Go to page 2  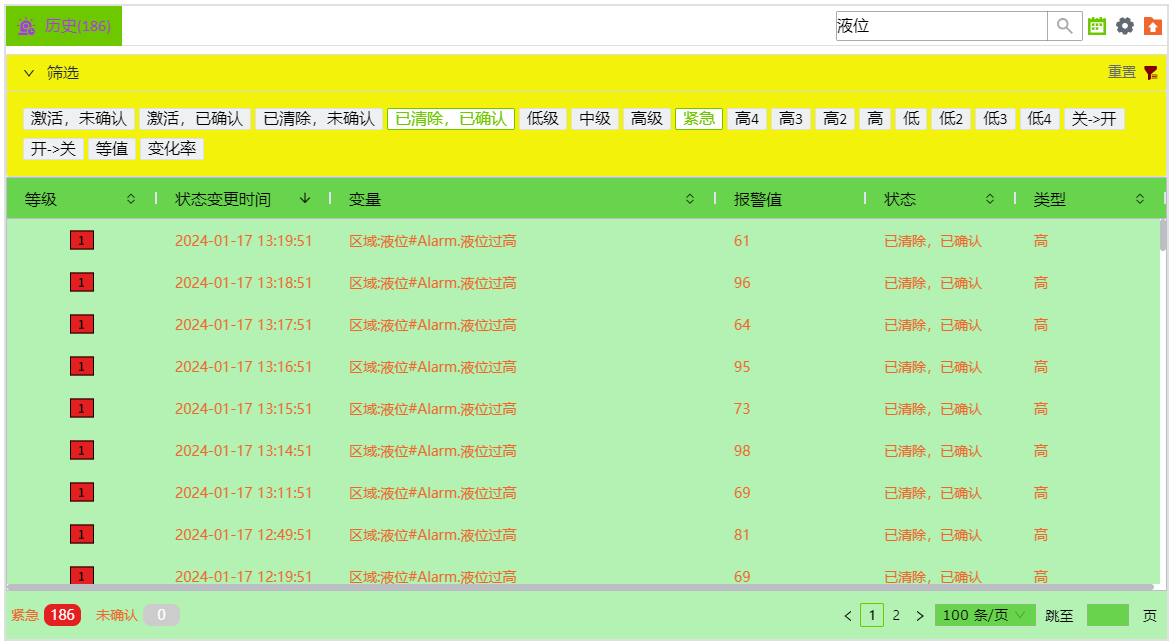click(x=896, y=616)
